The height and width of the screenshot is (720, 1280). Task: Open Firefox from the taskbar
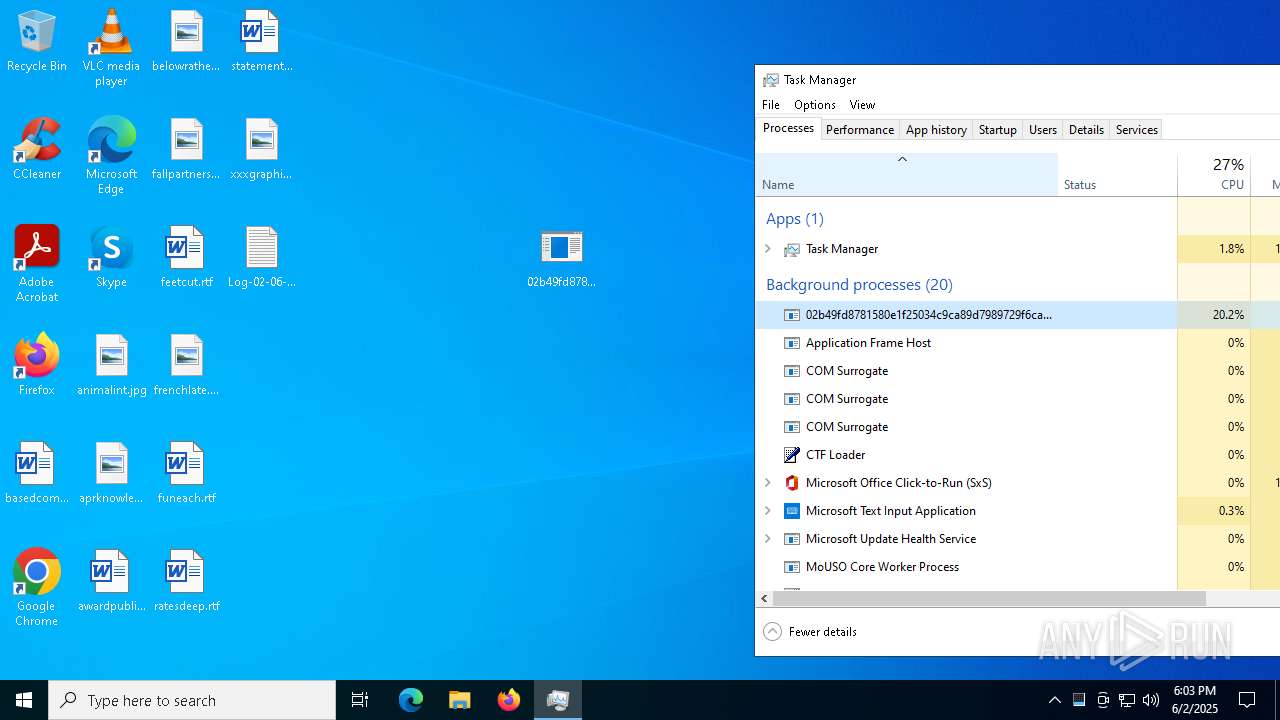pos(509,700)
